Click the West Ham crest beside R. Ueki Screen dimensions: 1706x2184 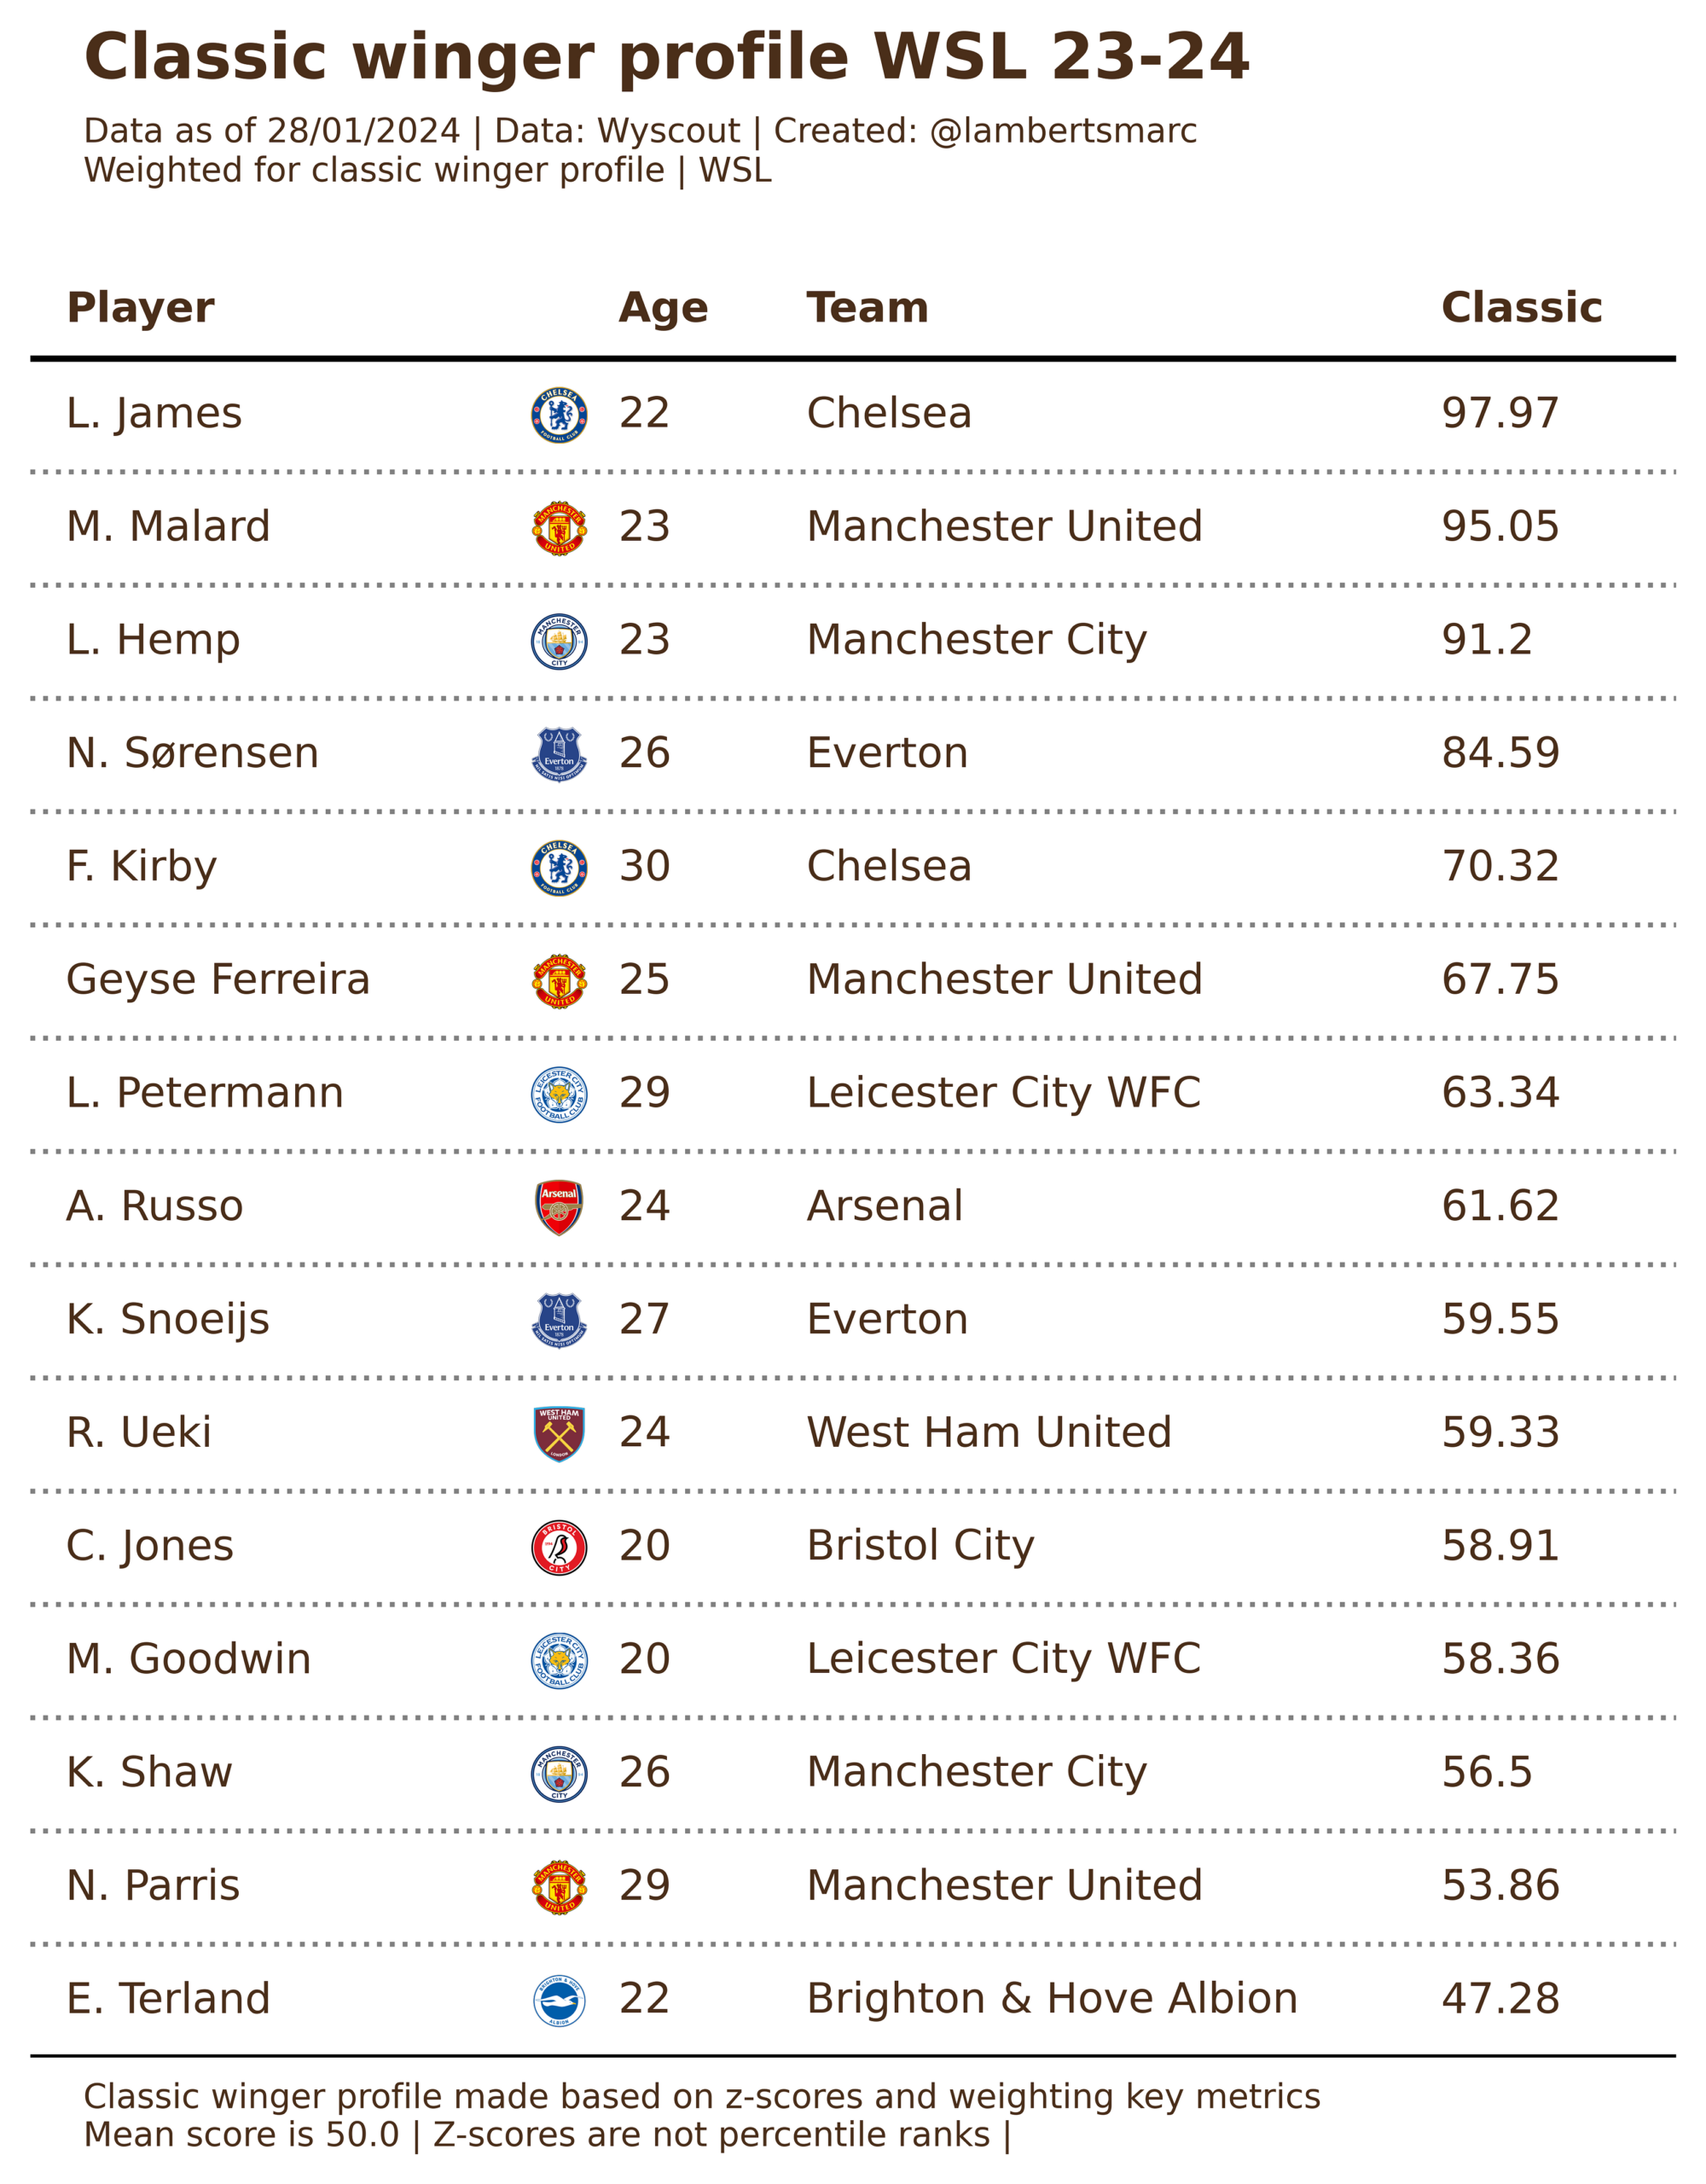pos(559,1433)
